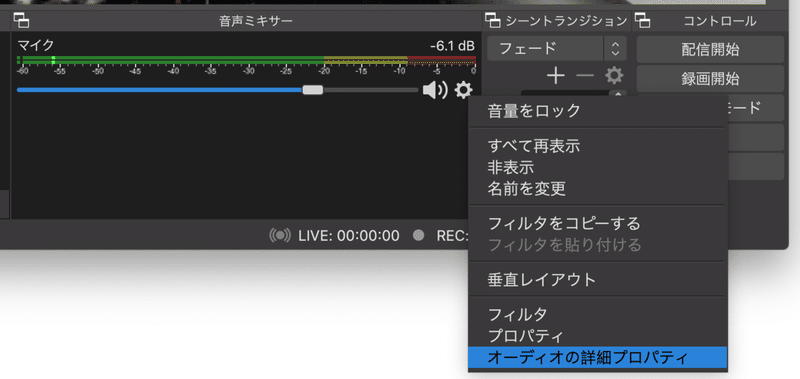The height and width of the screenshot is (379, 800).
Task: Click the -6.1 dB volume readout
Action: point(453,46)
